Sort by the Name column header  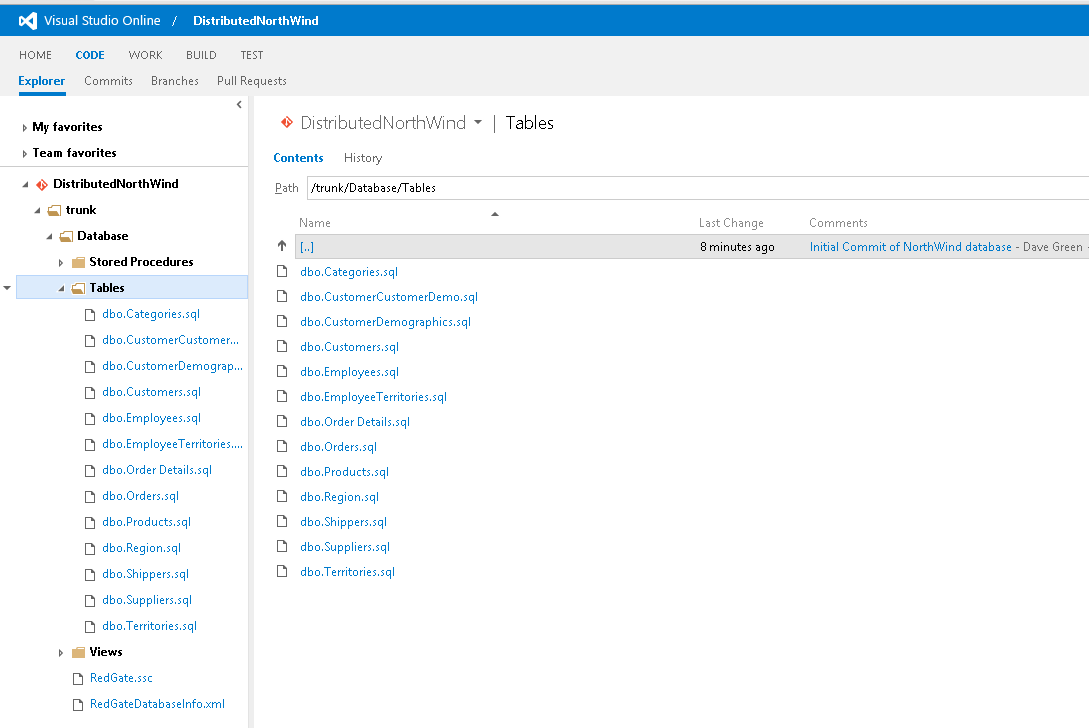(315, 223)
